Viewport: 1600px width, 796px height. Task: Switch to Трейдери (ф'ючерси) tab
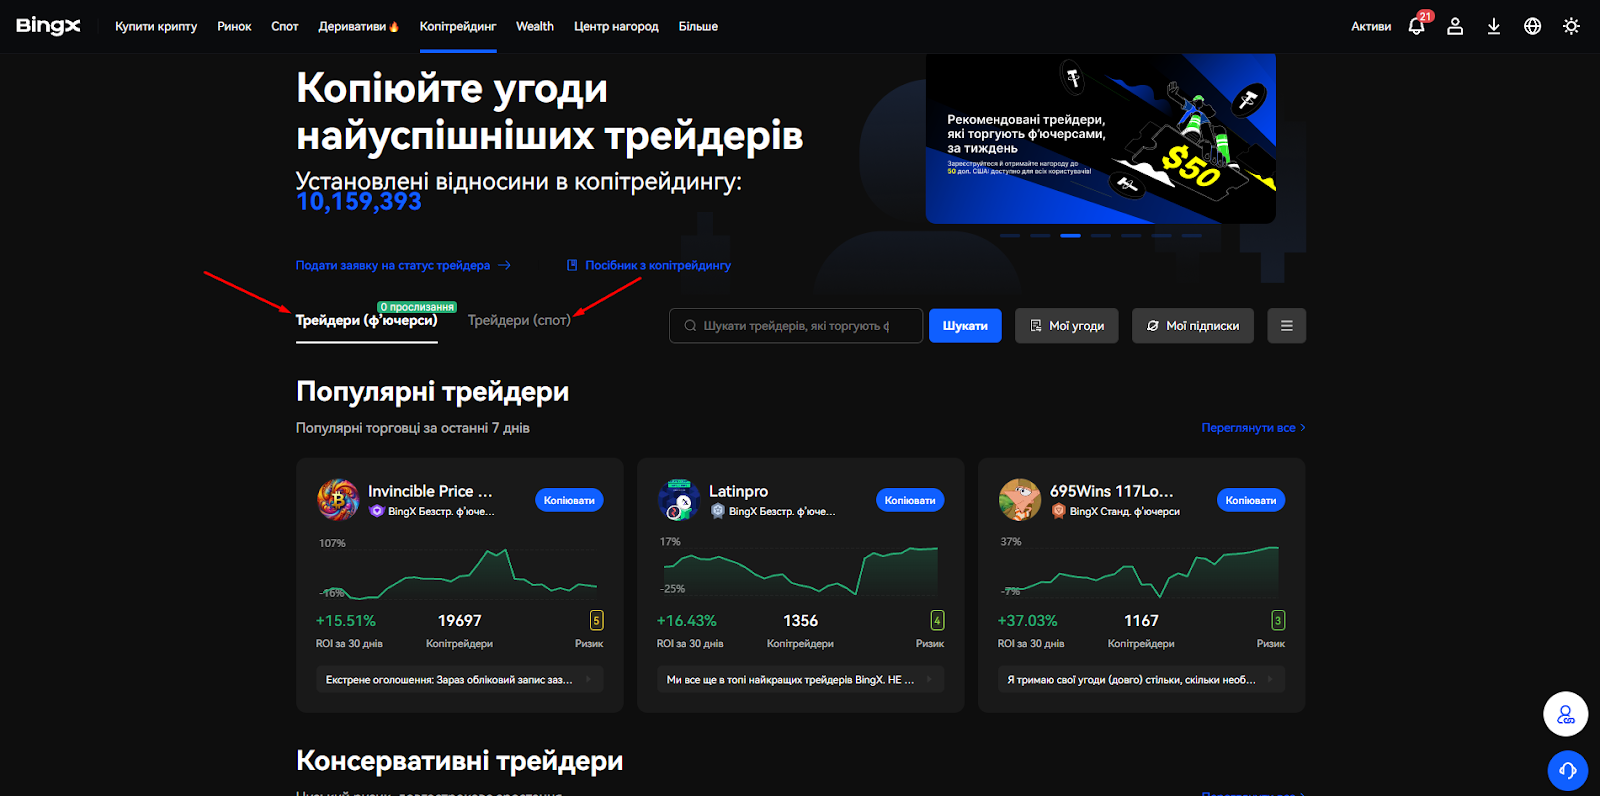tap(366, 320)
